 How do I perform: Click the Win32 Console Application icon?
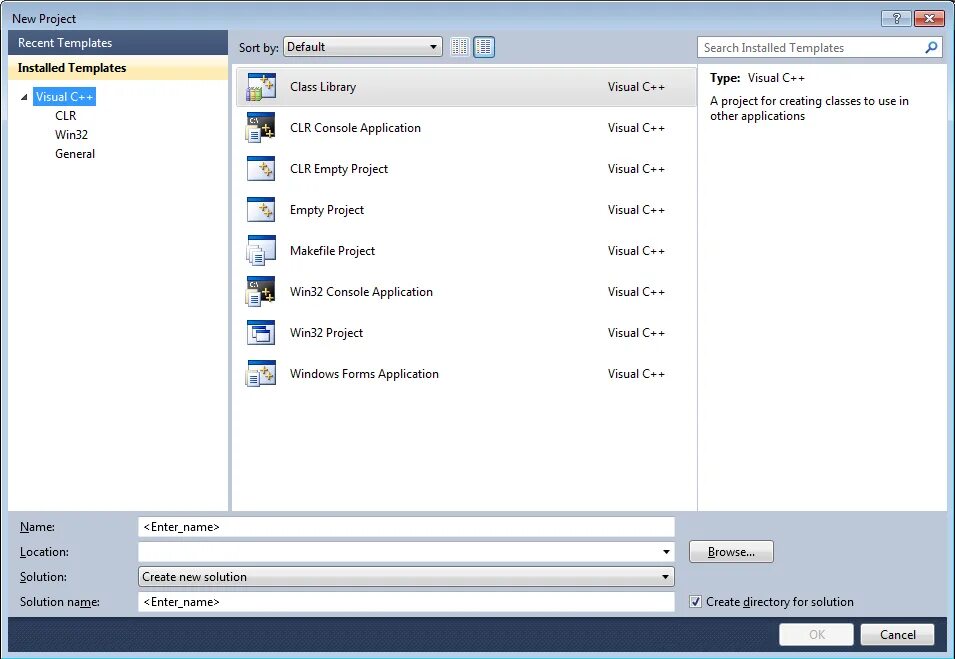tap(261, 292)
